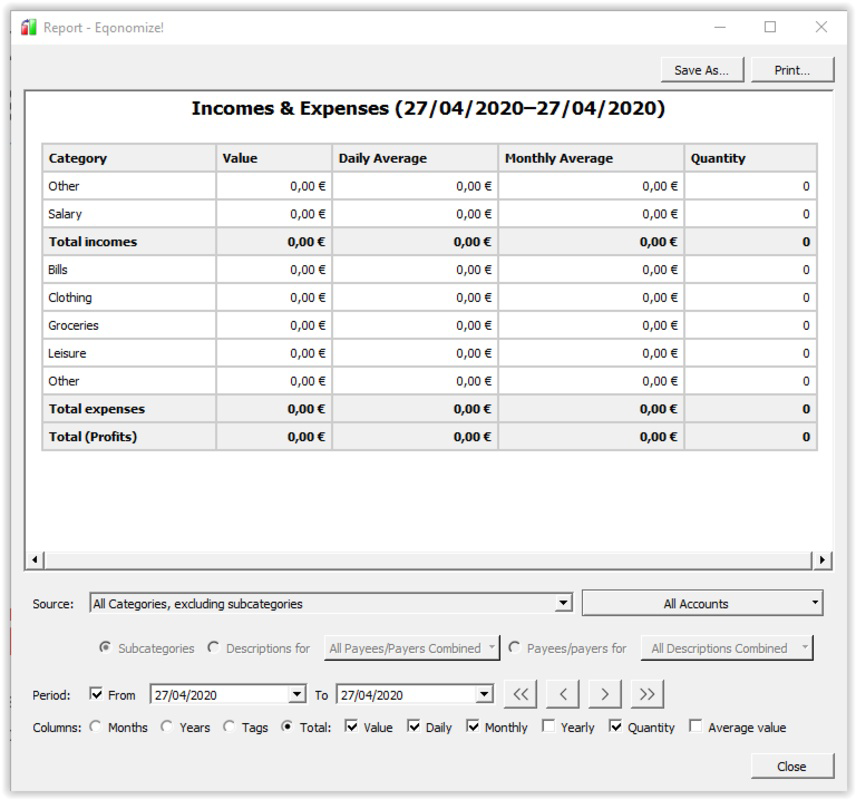
Task: Toggle the Value column checkbox
Action: [352, 727]
